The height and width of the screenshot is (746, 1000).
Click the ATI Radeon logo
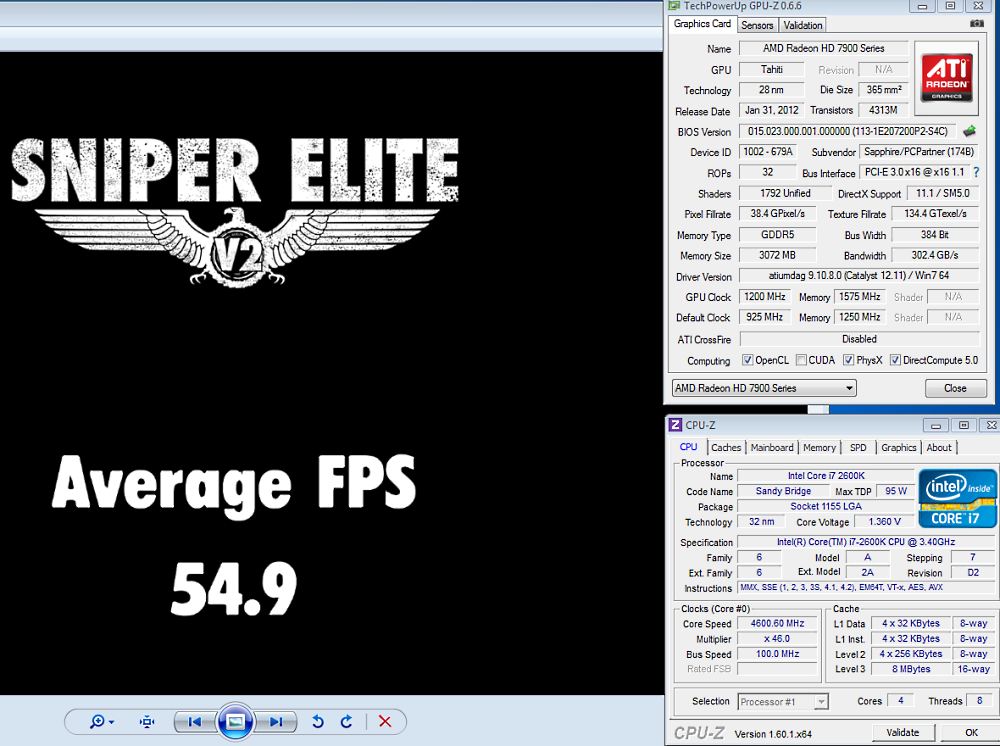coord(947,77)
